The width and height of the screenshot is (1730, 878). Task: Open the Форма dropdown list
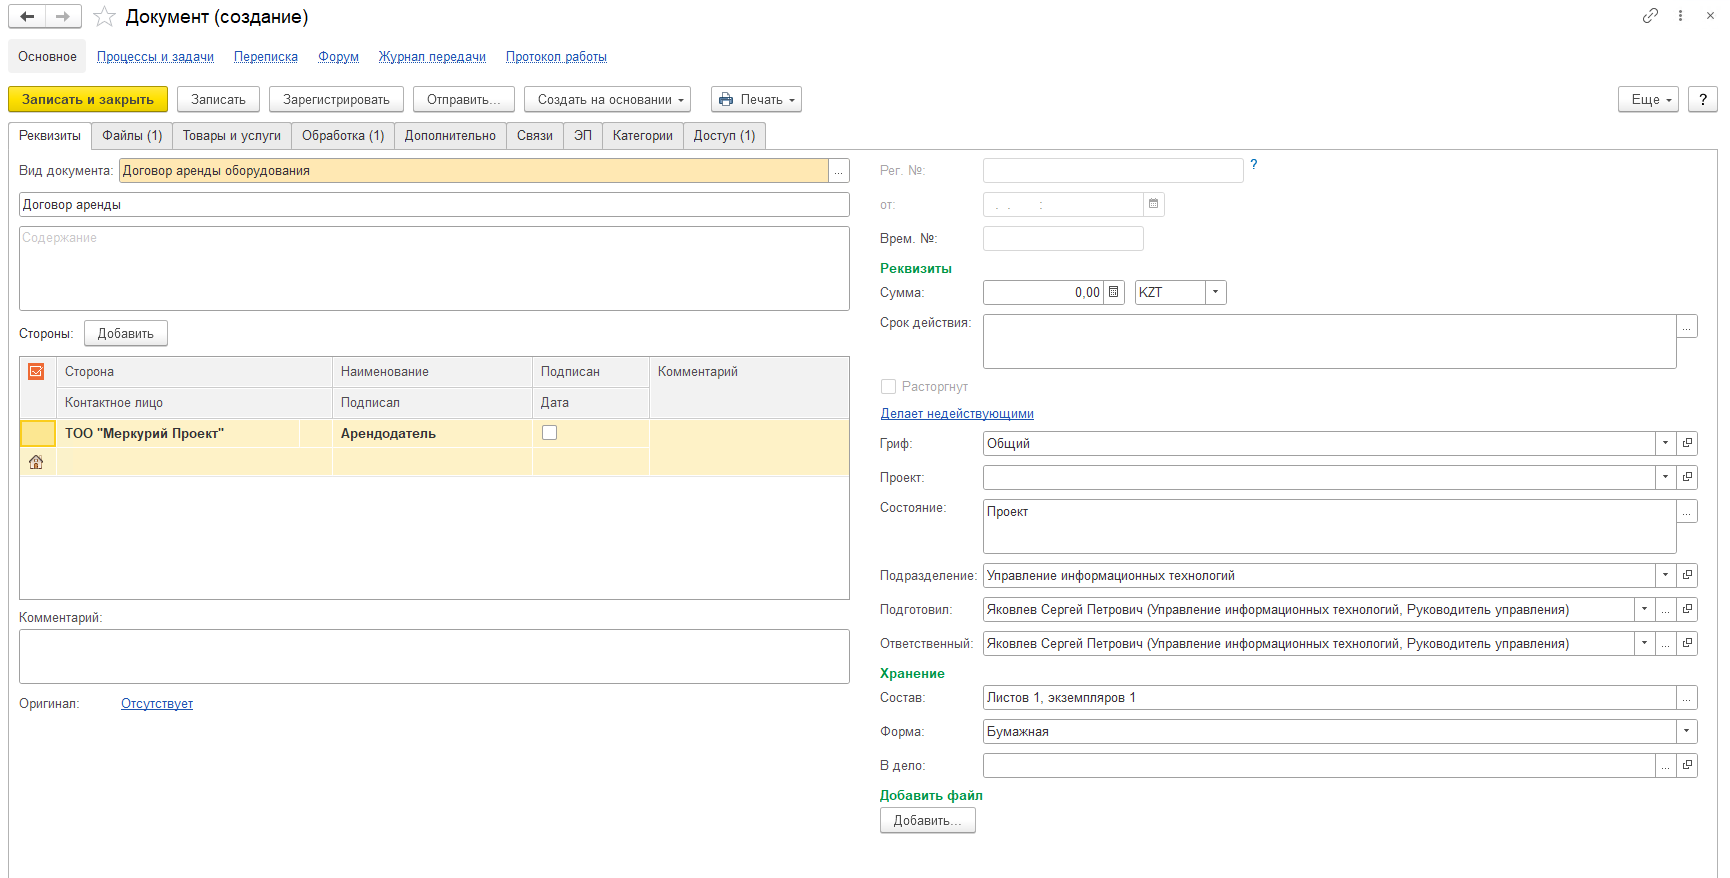click(x=1686, y=731)
